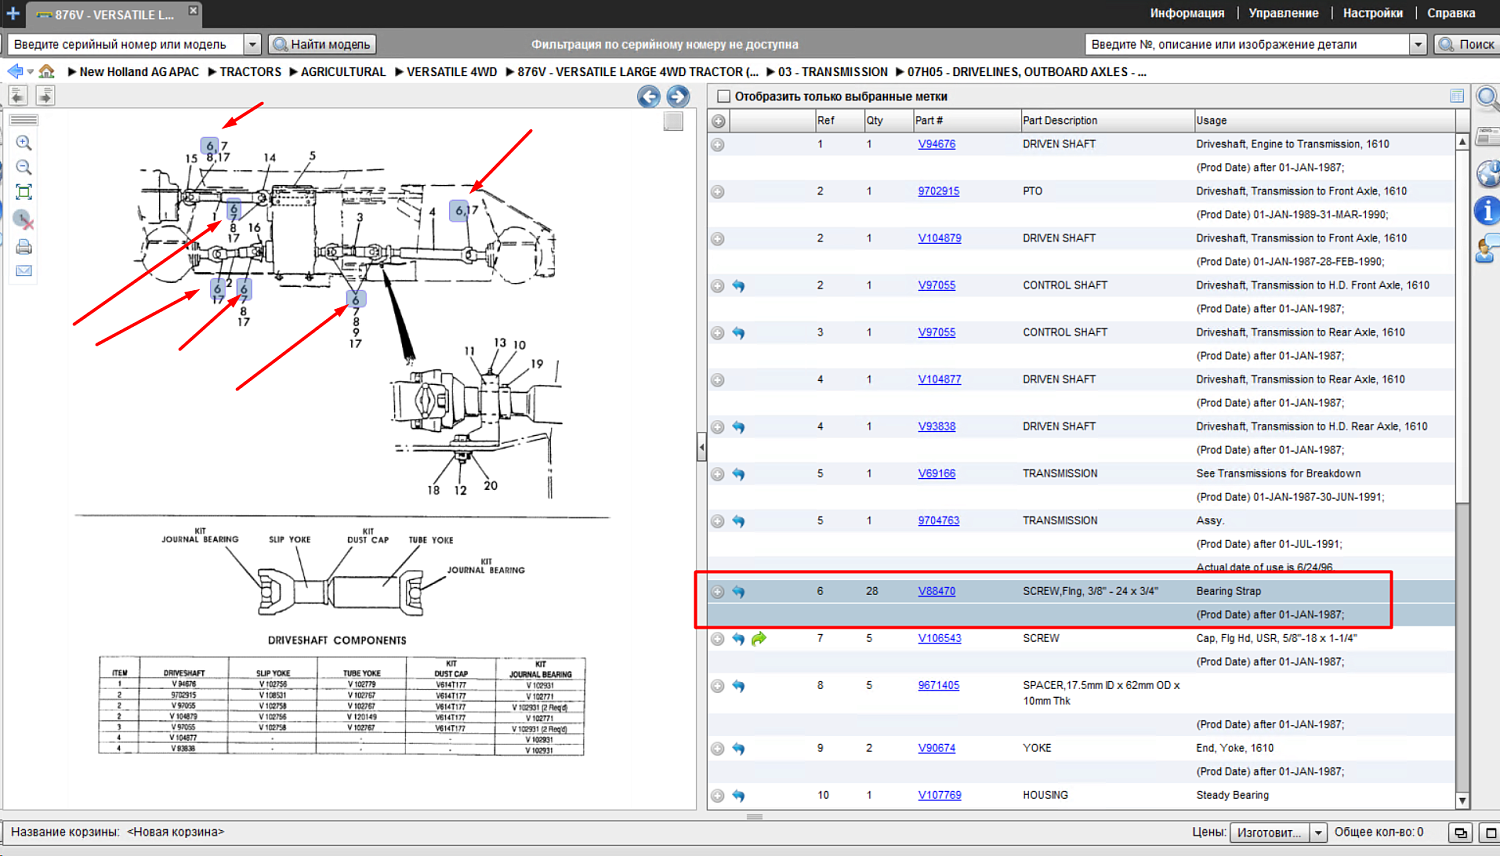Click the 'Найти модель' button

[x=322, y=44]
